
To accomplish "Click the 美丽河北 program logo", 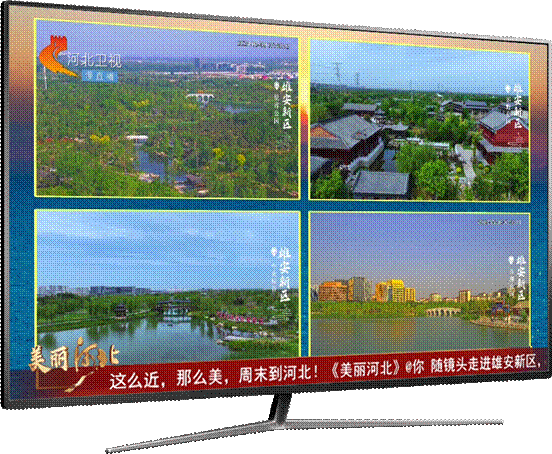I will click(74, 359).
